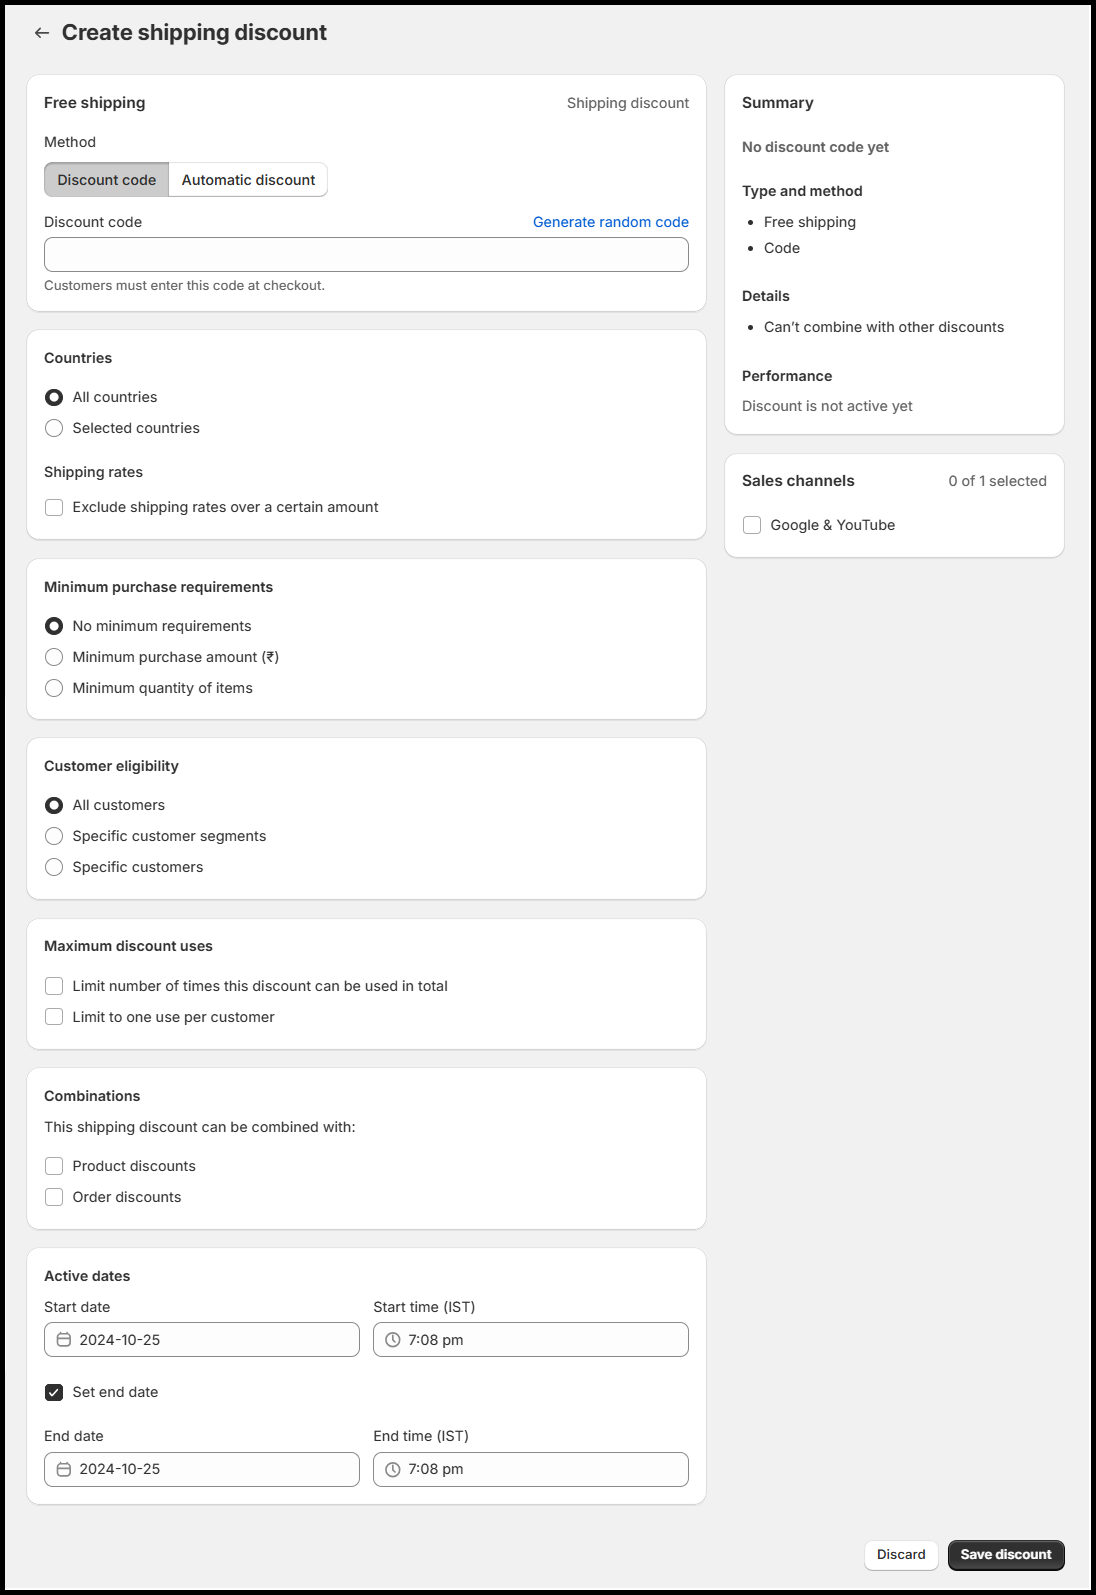Open the Start date picker field
The height and width of the screenshot is (1595, 1096).
click(x=210, y=1340)
